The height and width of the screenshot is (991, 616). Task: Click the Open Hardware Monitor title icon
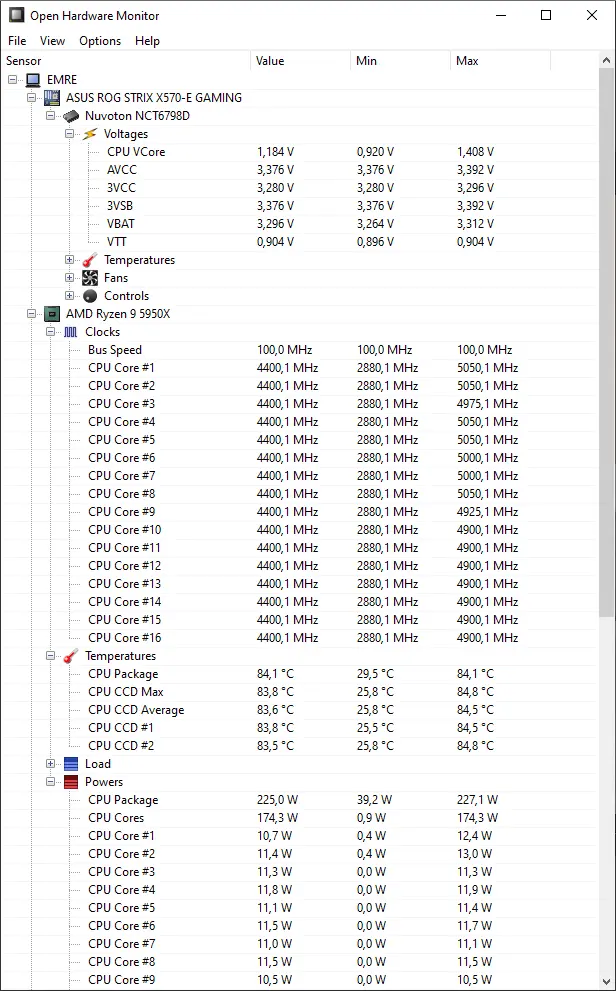tap(16, 15)
